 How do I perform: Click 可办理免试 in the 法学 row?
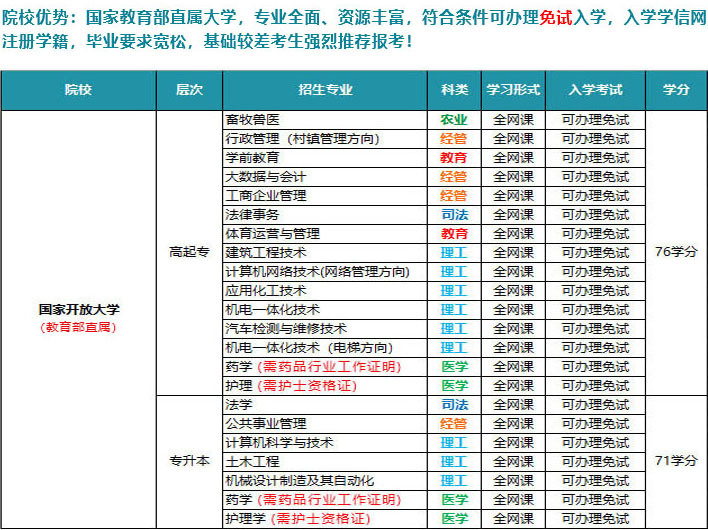point(596,404)
